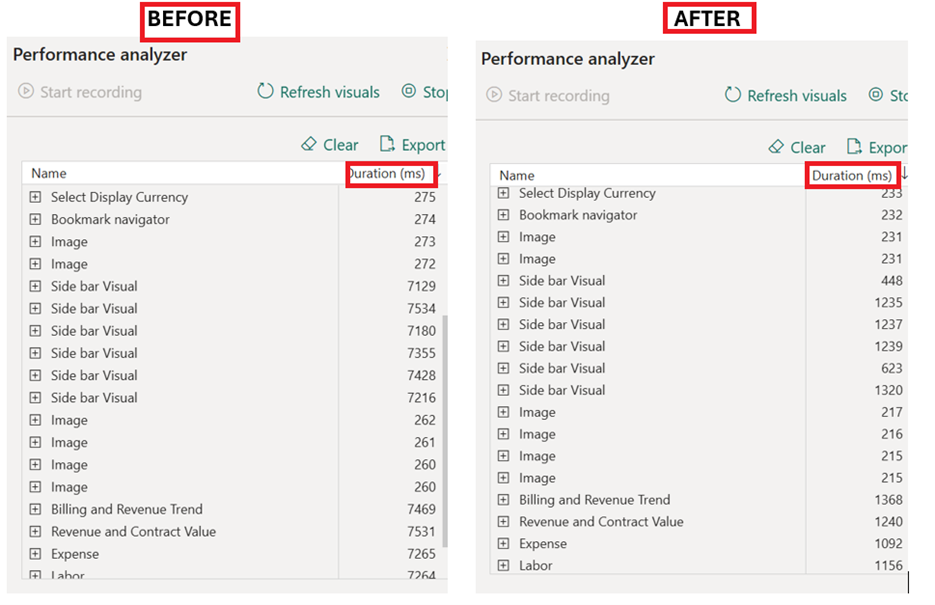The height and width of the screenshot is (605, 935).
Task: Click the Start recording icon in AFTER panel
Action: click(x=494, y=96)
